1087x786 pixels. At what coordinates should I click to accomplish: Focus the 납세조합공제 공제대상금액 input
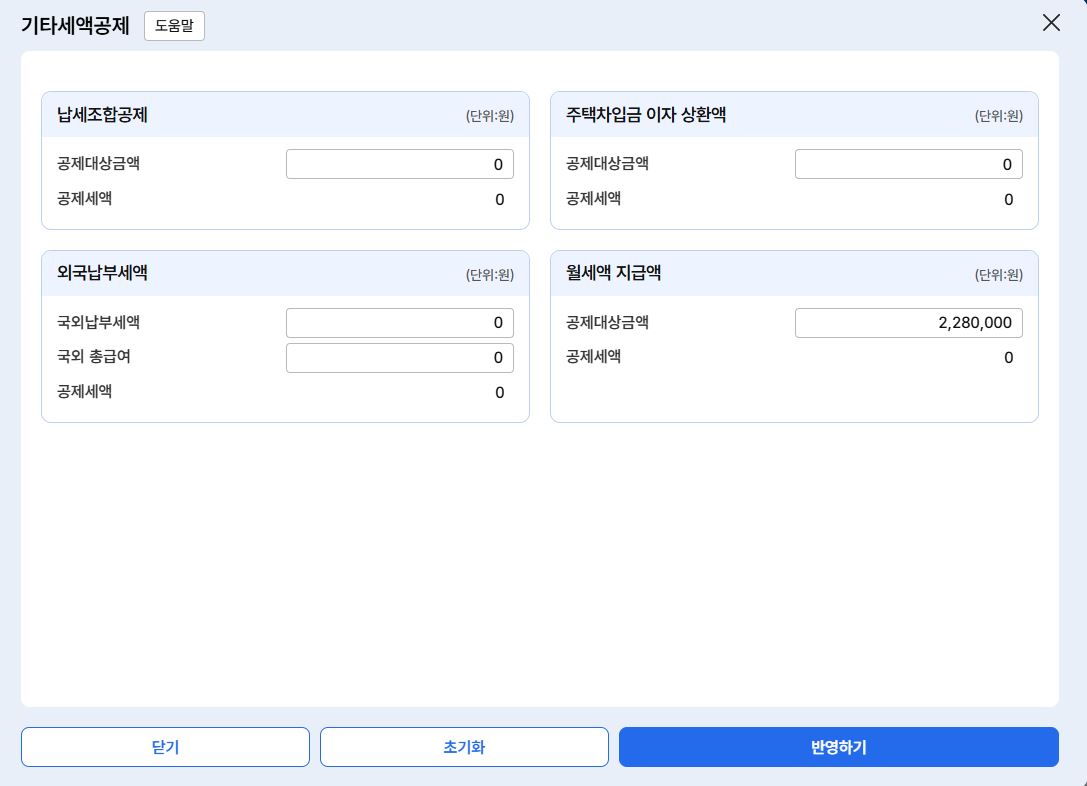point(399,164)
